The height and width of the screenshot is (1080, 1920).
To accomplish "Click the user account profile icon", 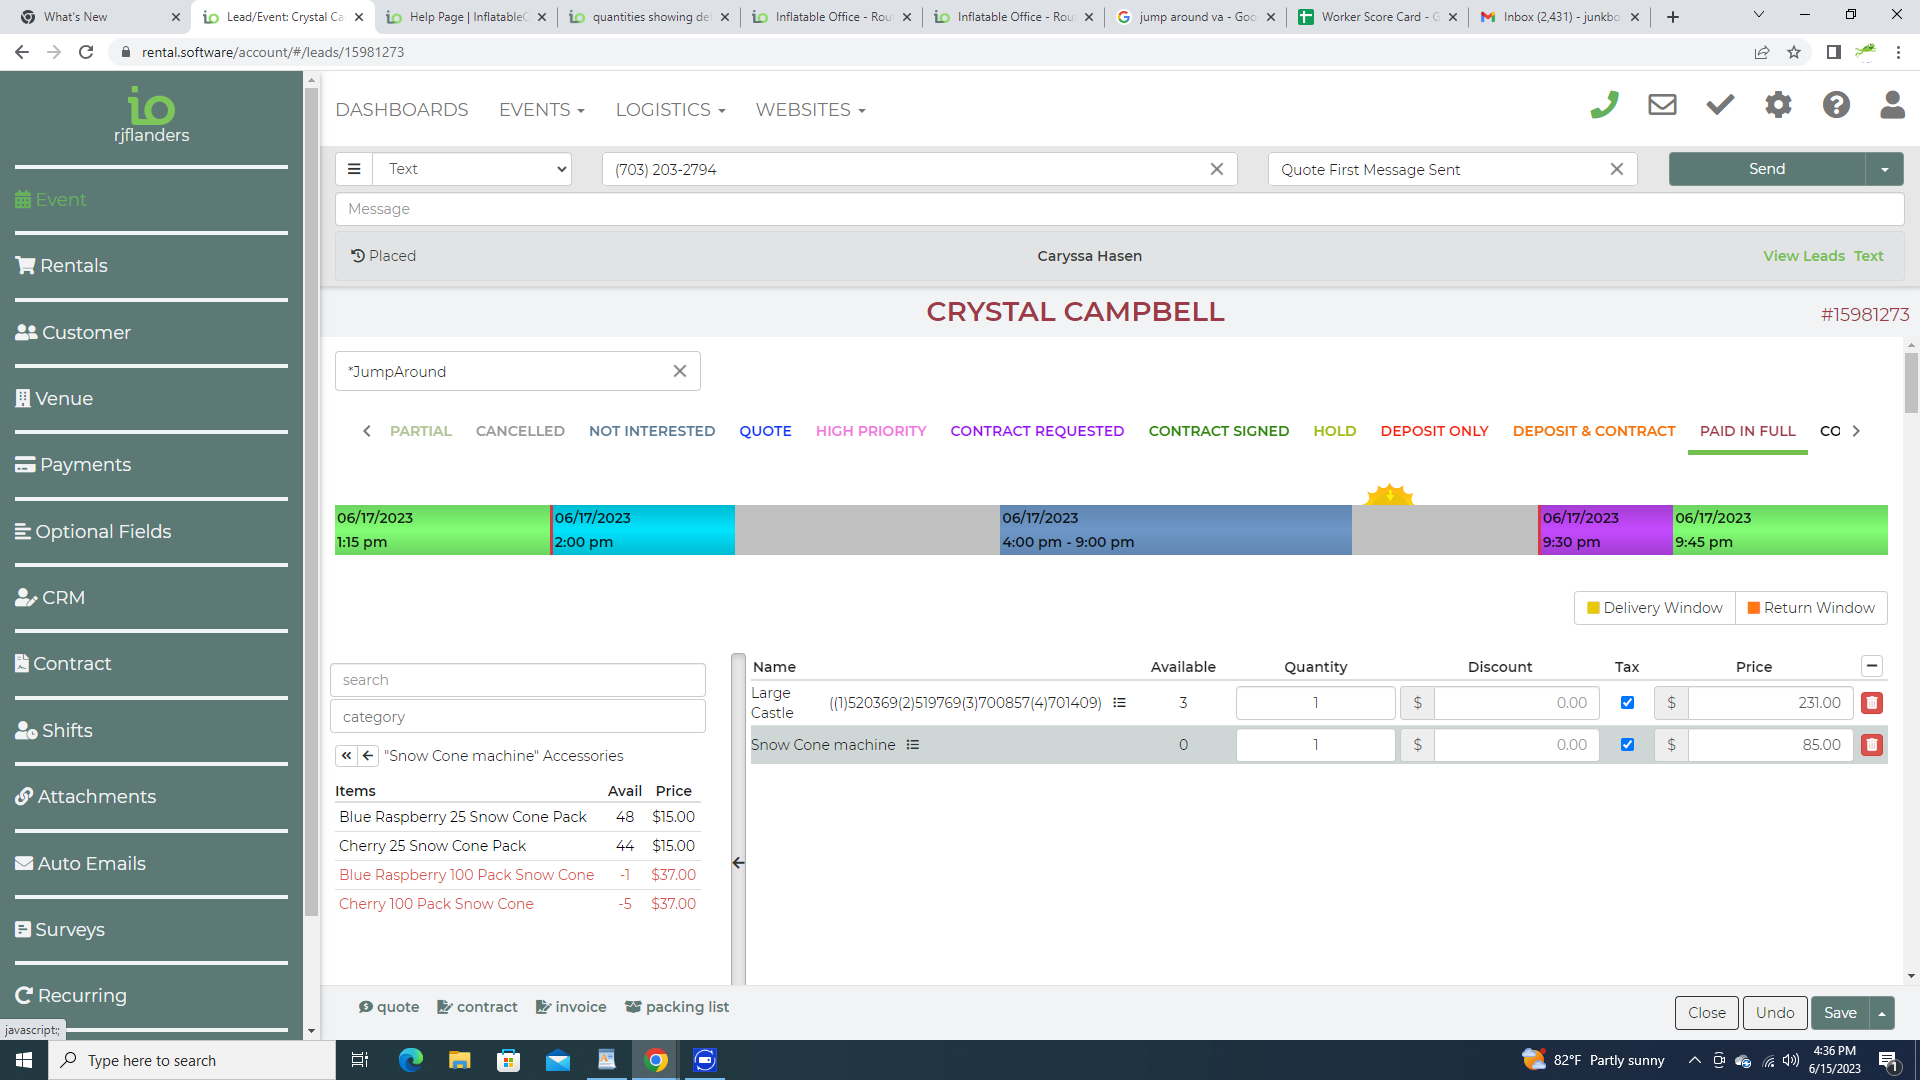I will (x=1892, y=105).
